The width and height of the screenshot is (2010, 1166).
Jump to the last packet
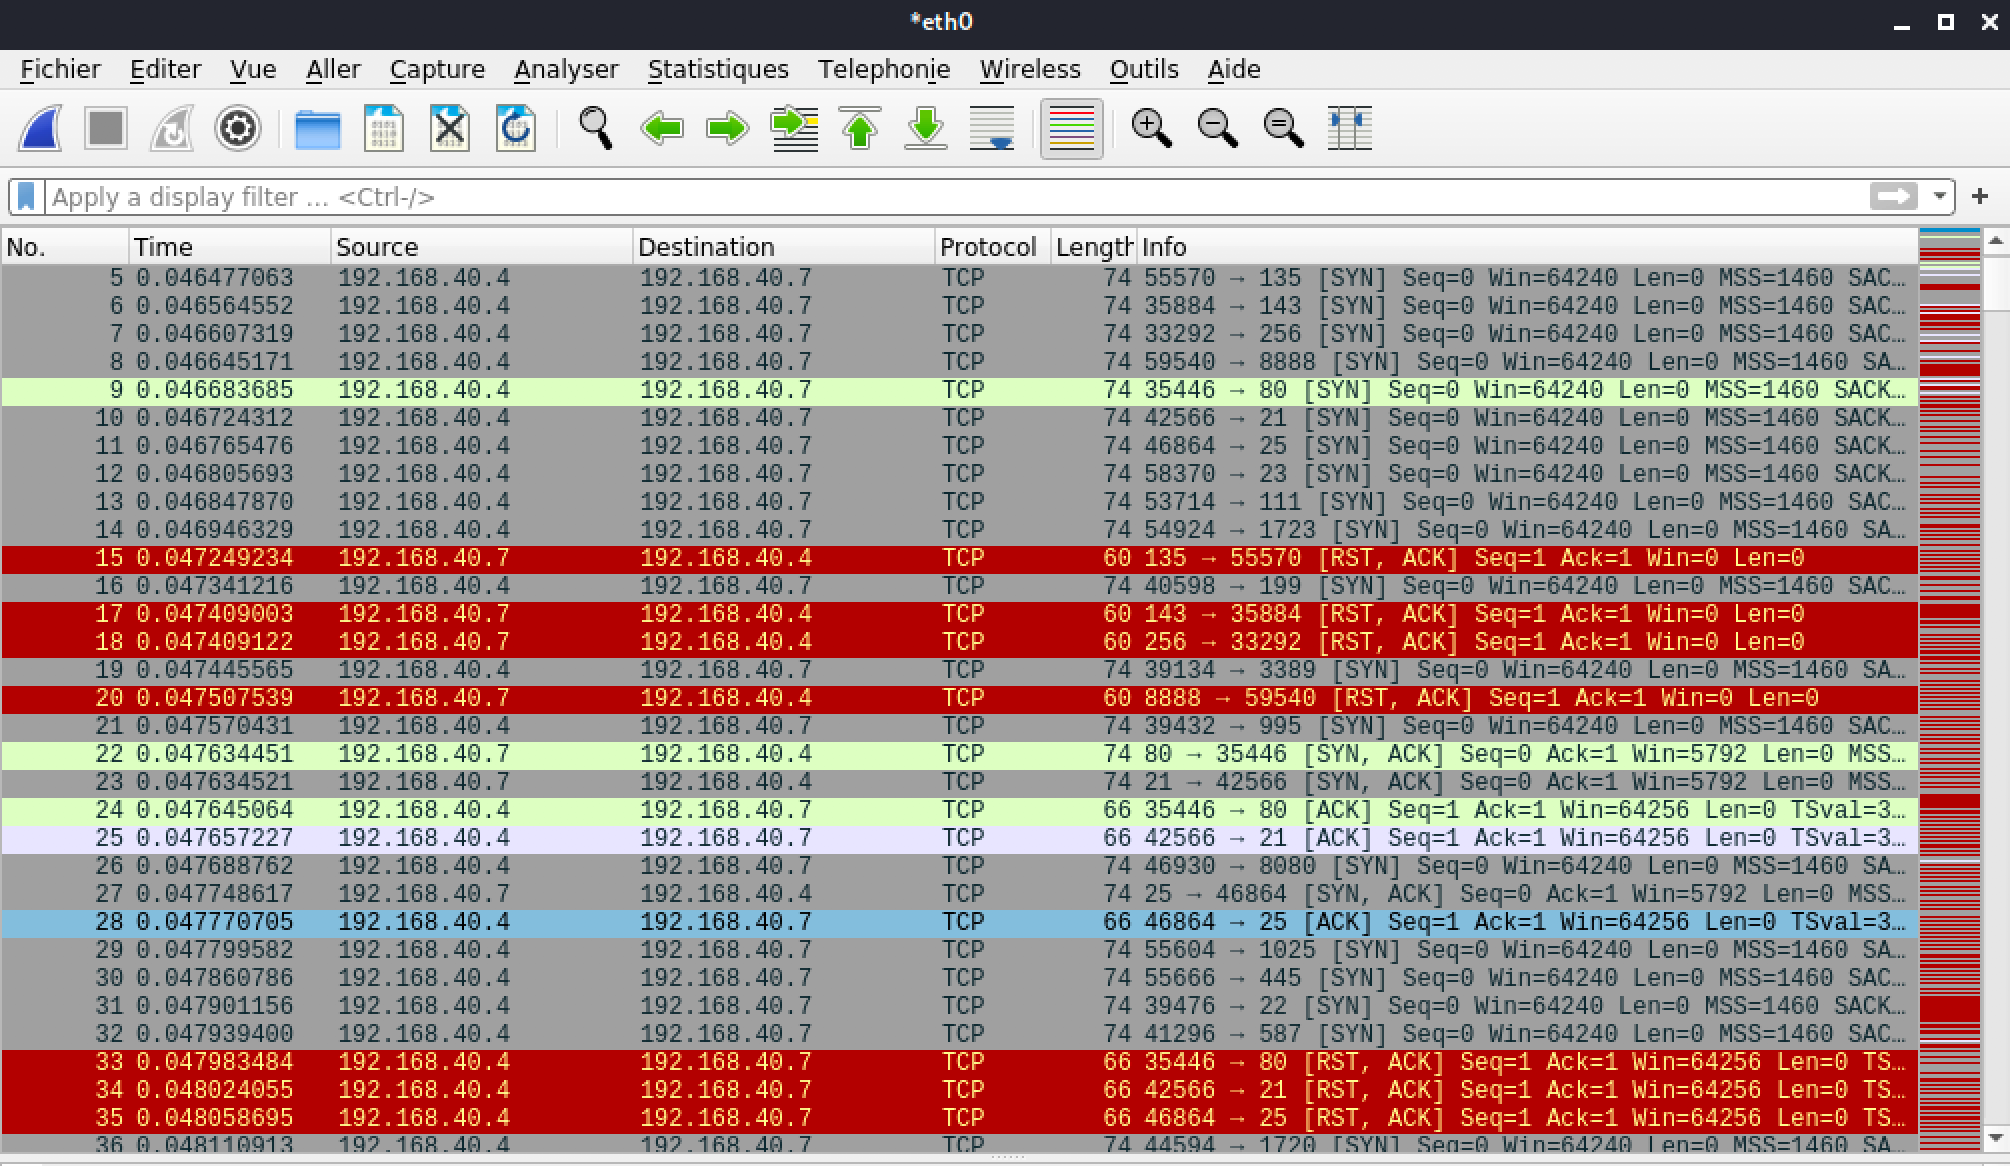[926, 129]
